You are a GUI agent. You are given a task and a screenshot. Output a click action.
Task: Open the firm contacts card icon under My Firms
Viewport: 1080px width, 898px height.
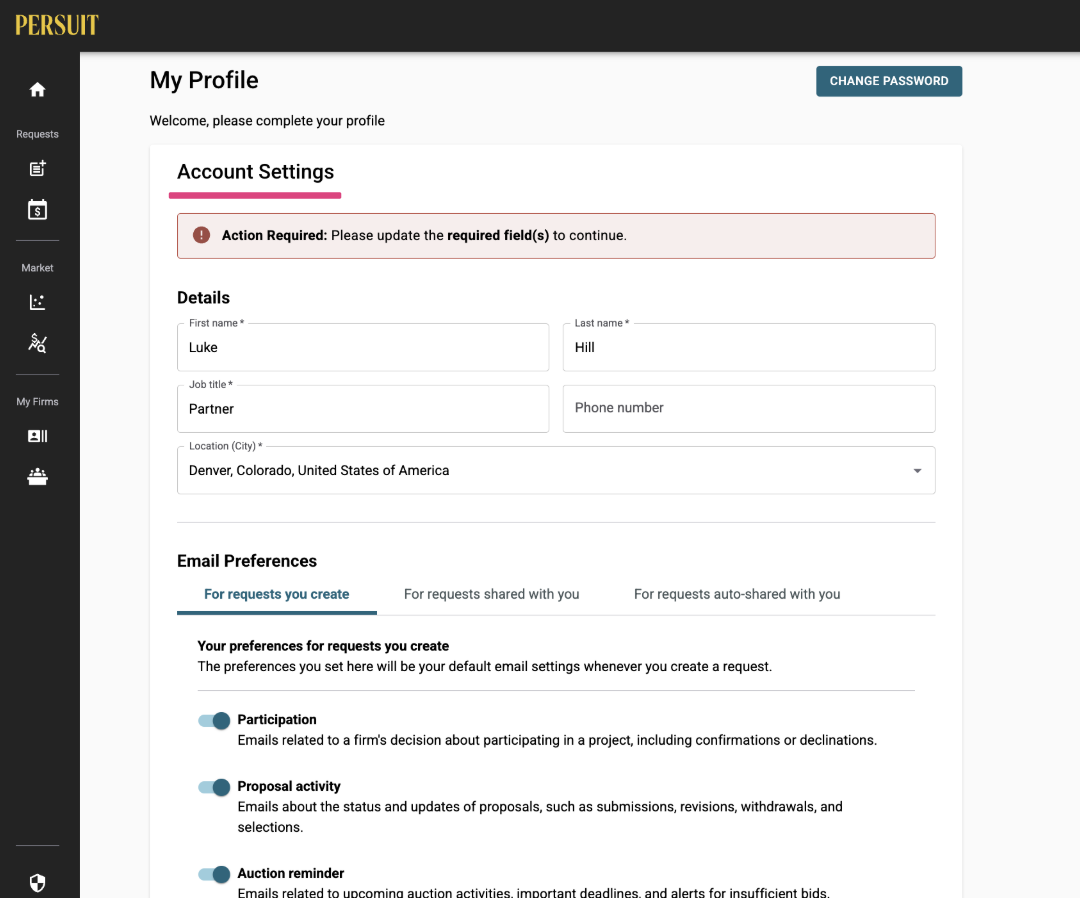tap(37, 436)
